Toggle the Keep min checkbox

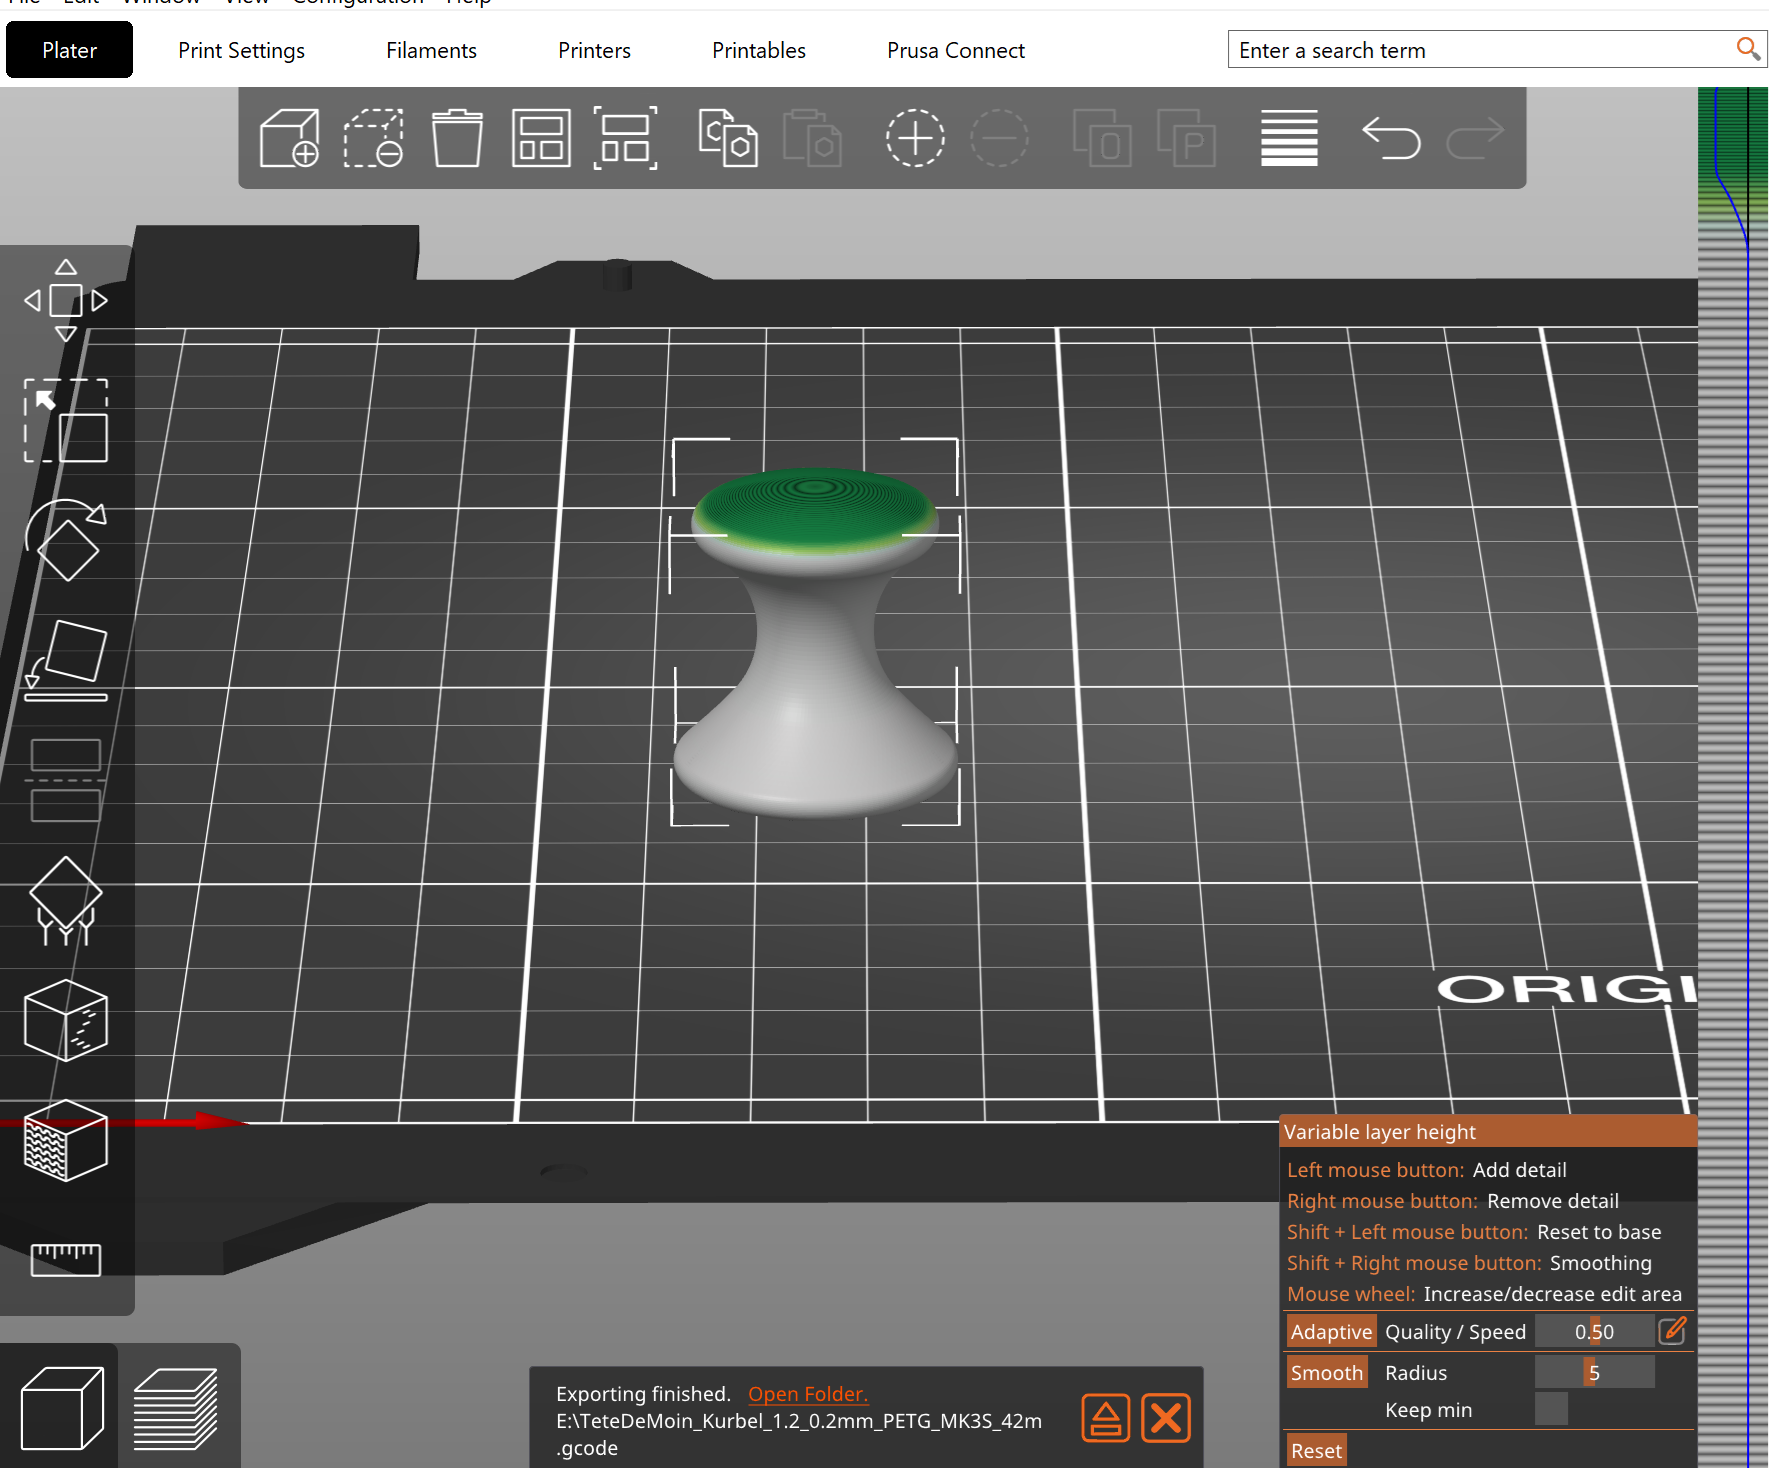tap(1551, 1409)
